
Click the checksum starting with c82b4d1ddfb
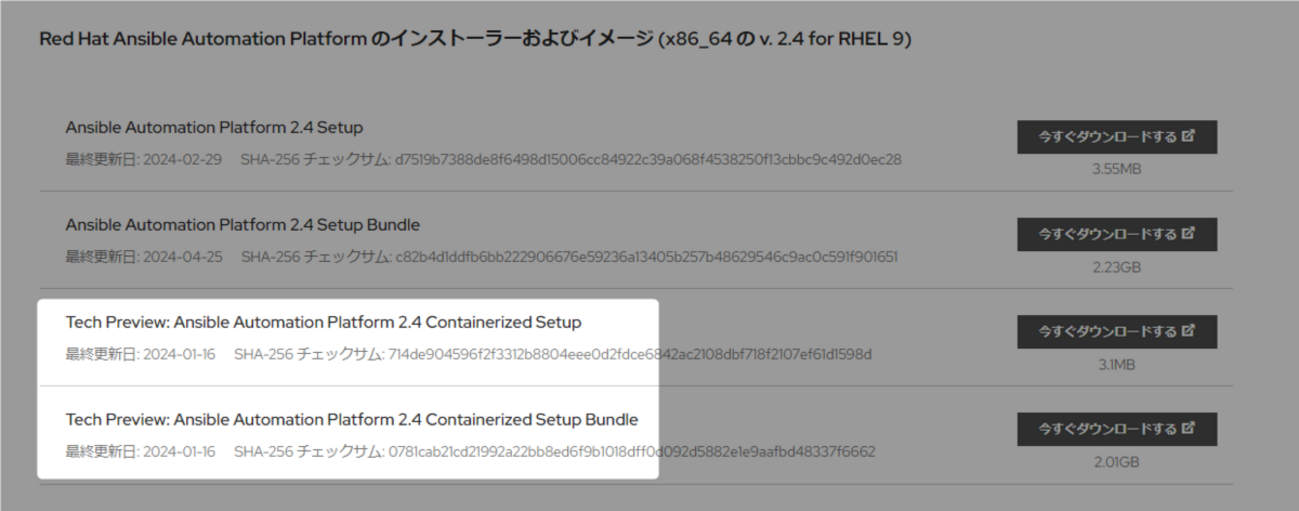coord(646,256)
